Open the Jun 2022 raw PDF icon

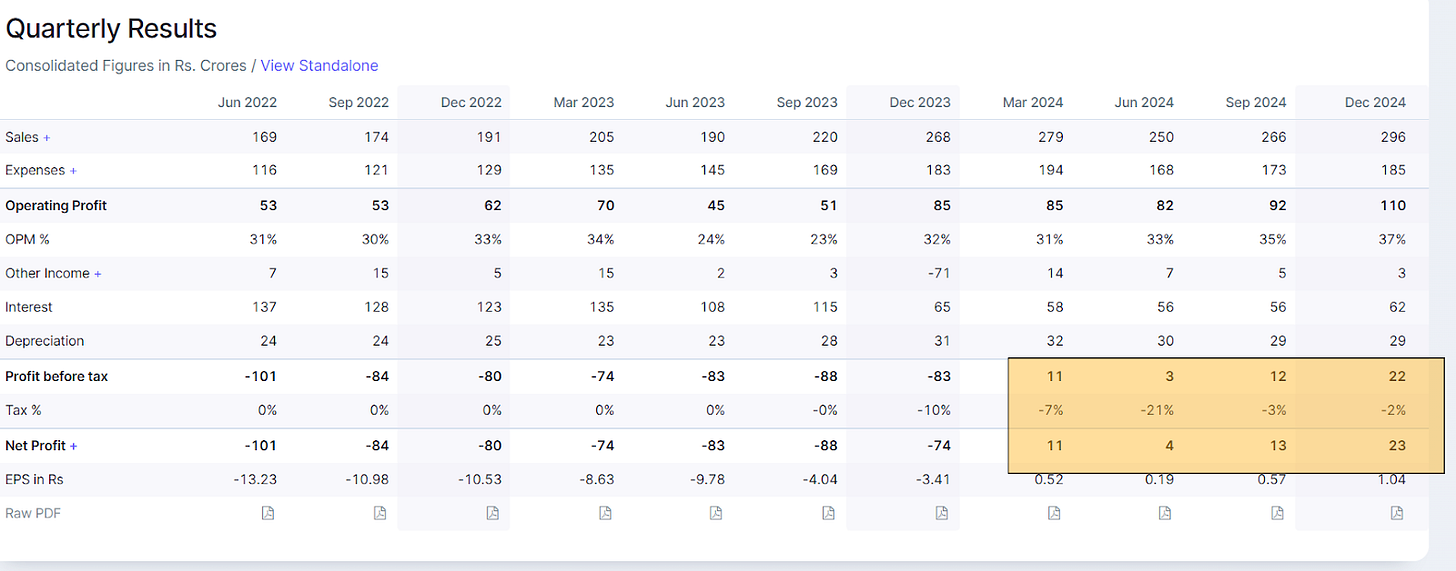268,513
